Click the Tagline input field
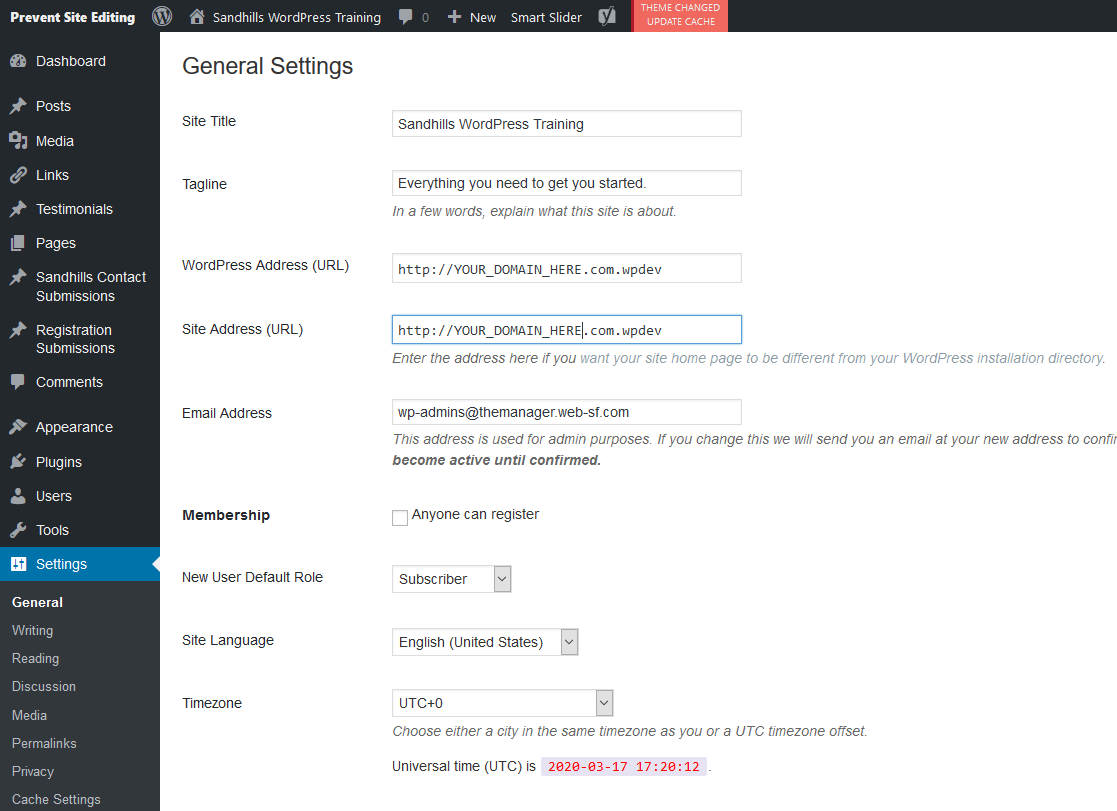Screen dimensions: 1117x811 click(566, 183)
